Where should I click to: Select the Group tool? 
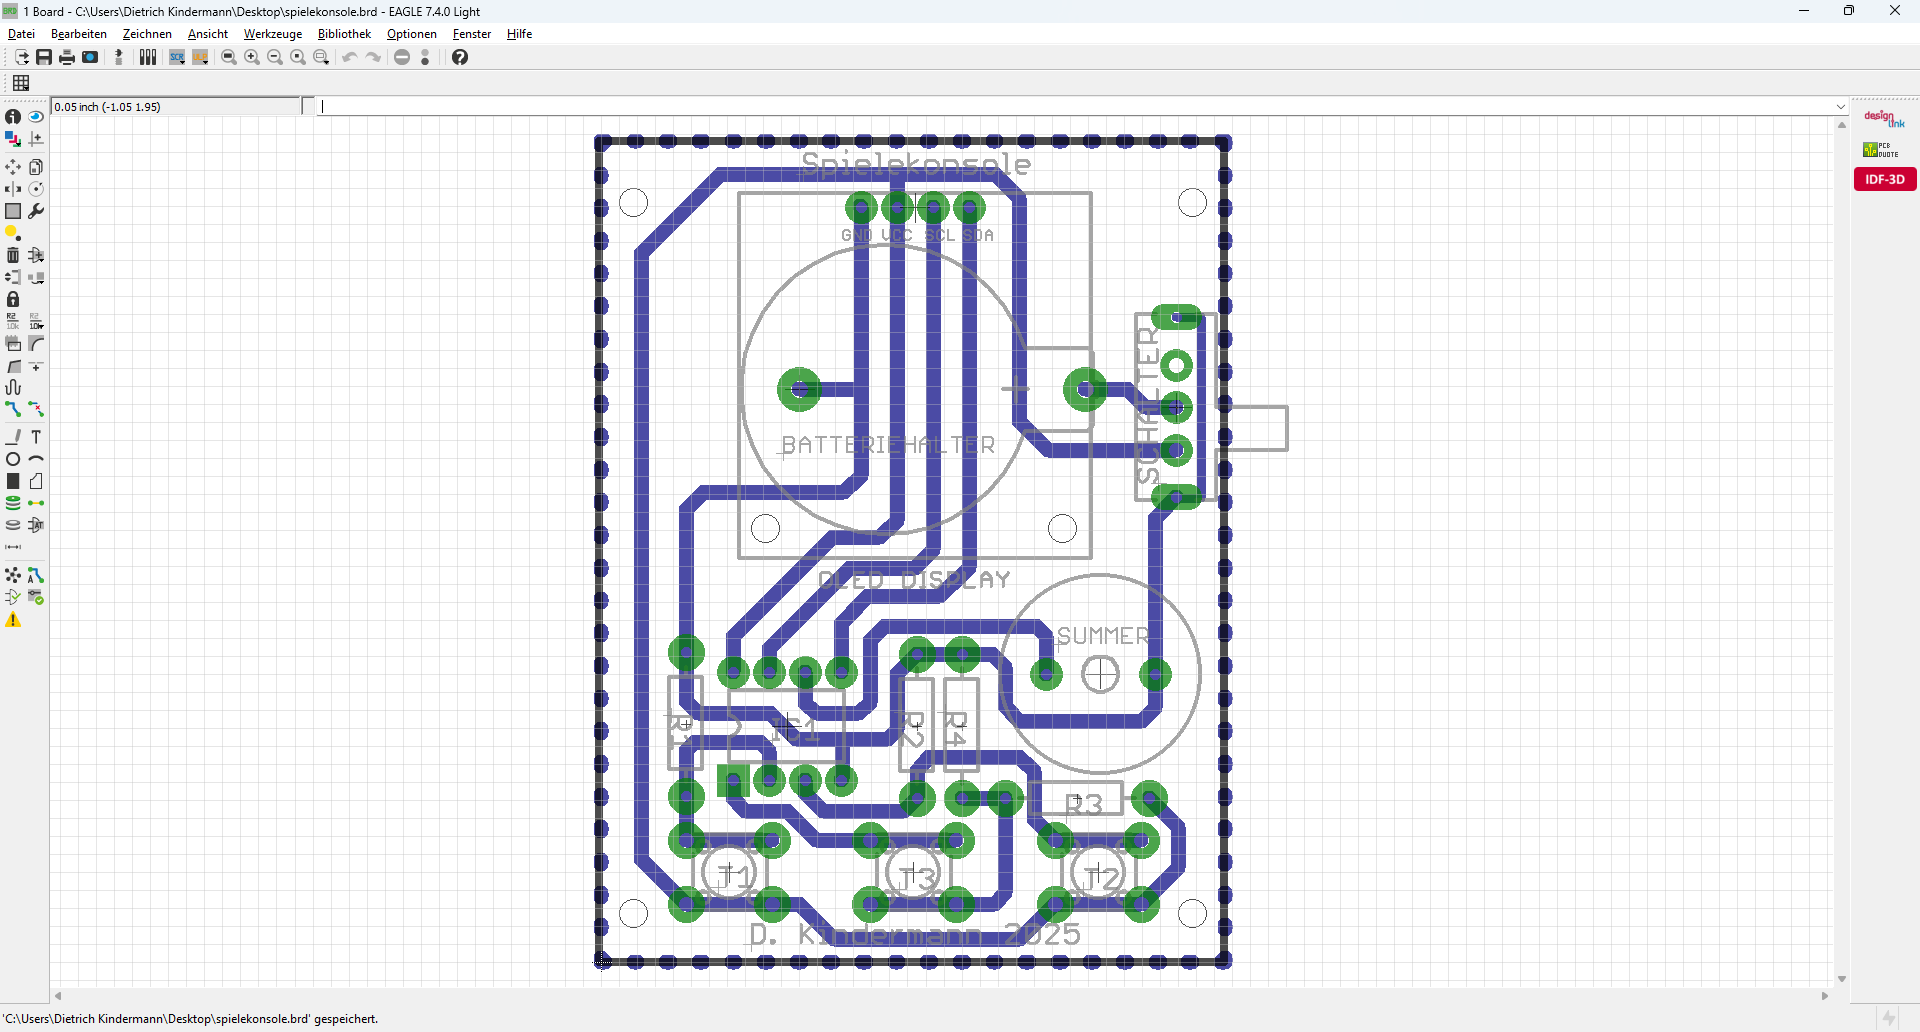click(x=13, y=211)
